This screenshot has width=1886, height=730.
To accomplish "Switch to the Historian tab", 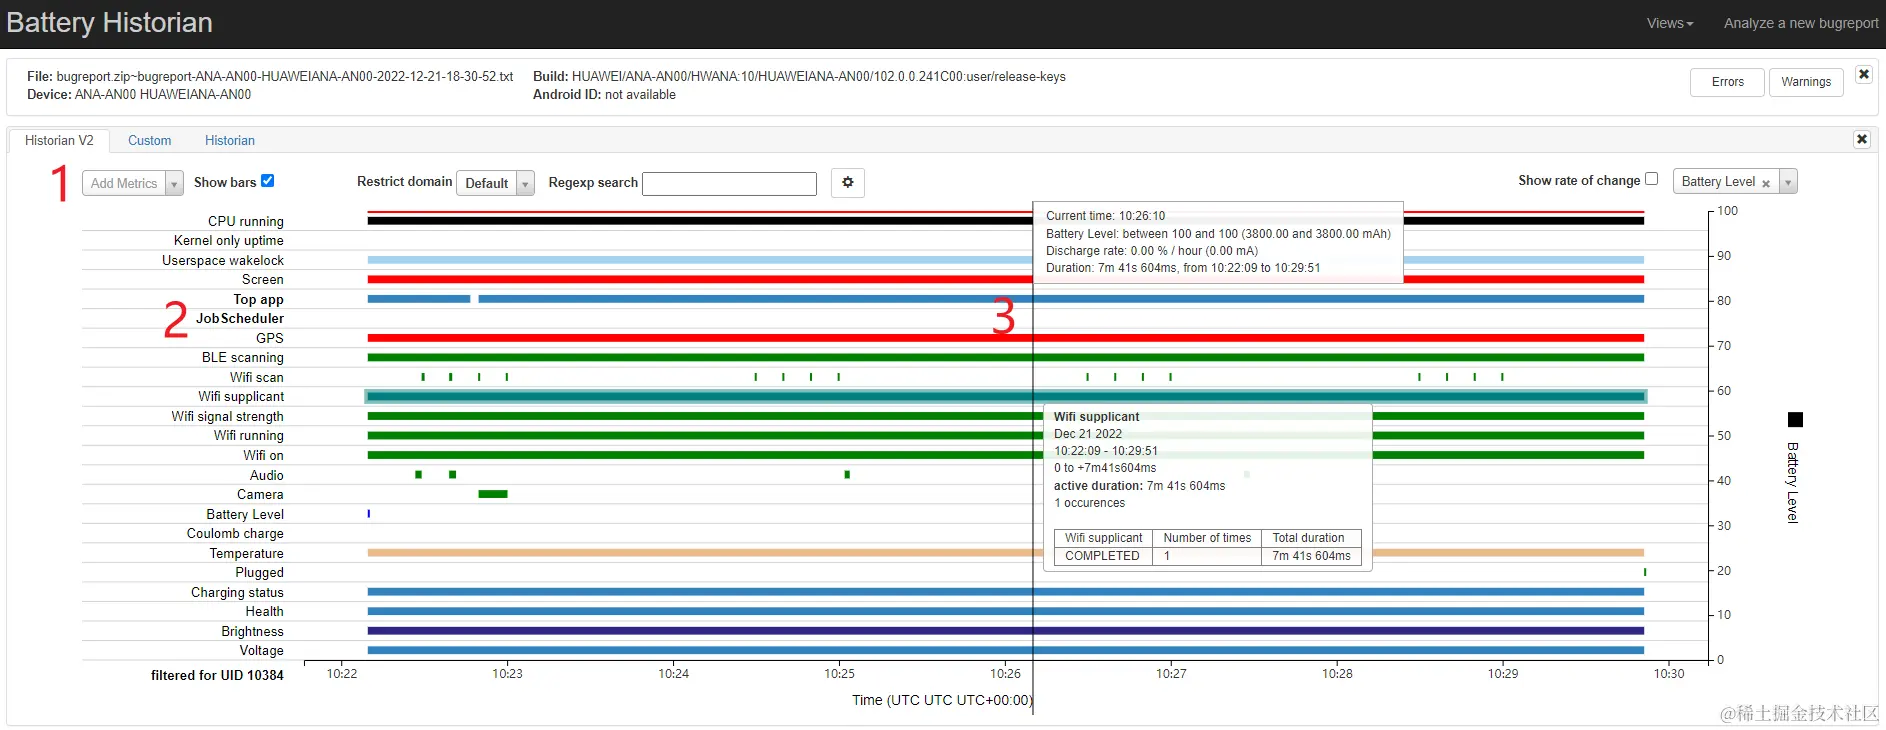I will click(x=230, y=141).
